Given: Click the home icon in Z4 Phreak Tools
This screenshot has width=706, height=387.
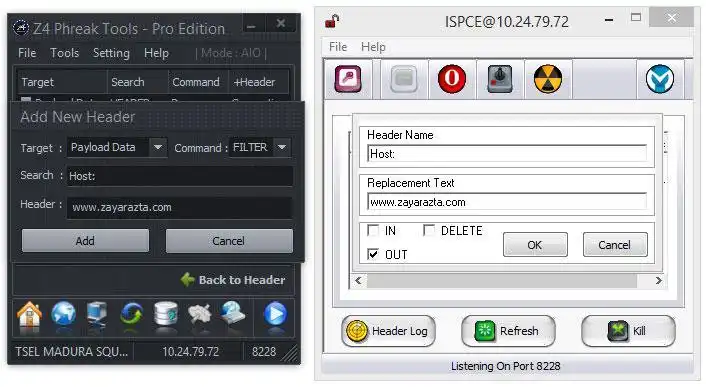Looking at the screenshot, I should pos(29,314).
